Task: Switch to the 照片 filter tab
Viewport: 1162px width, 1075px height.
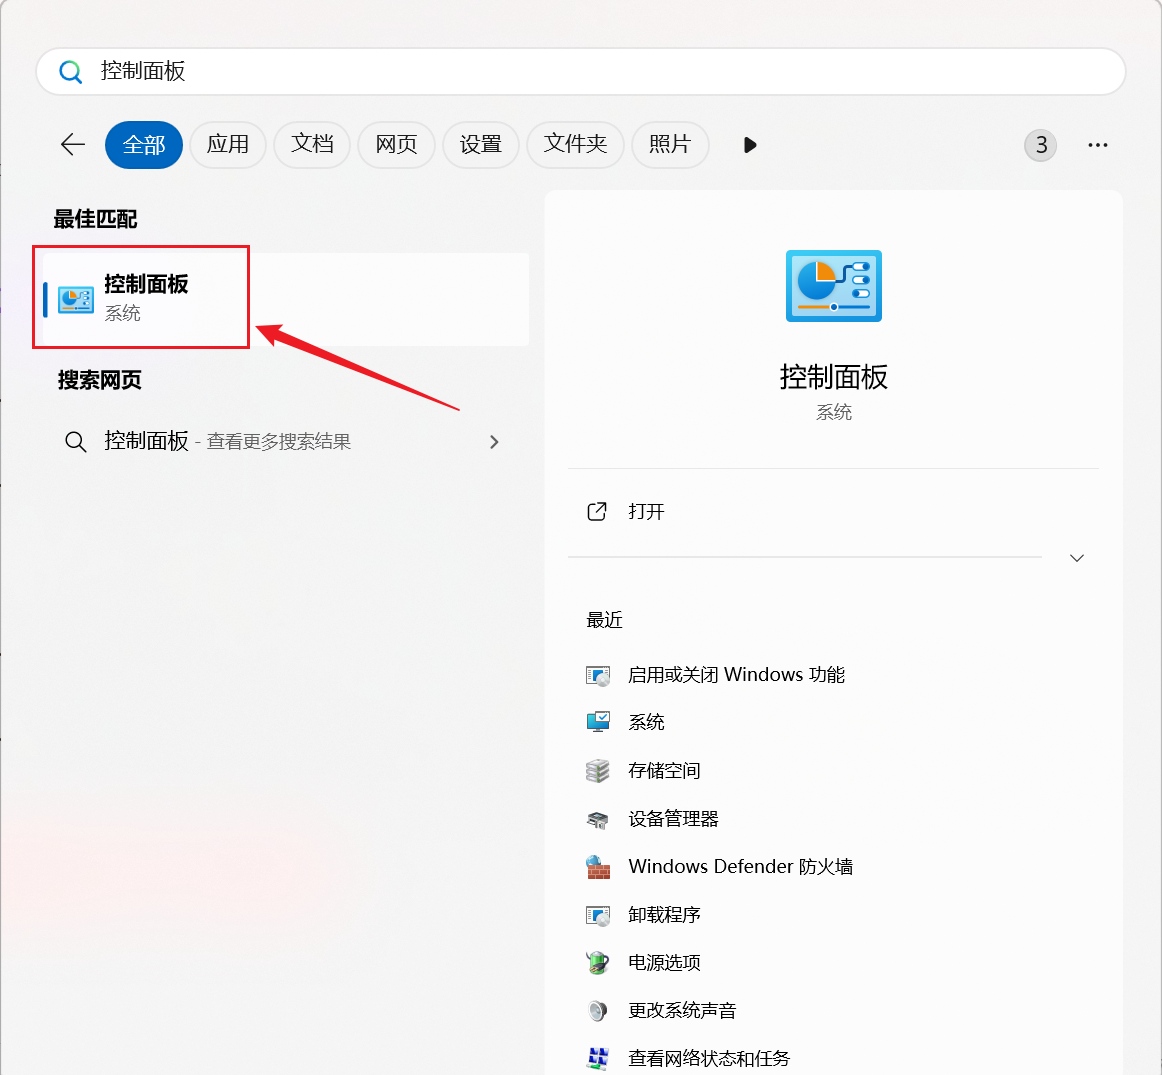Action: point(670,144)
